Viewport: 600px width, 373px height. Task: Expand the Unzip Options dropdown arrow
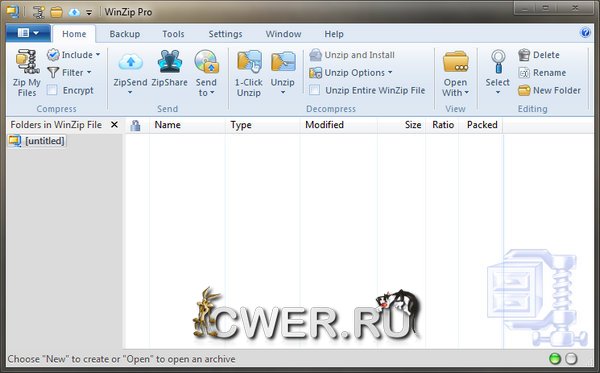coord(390,72)
